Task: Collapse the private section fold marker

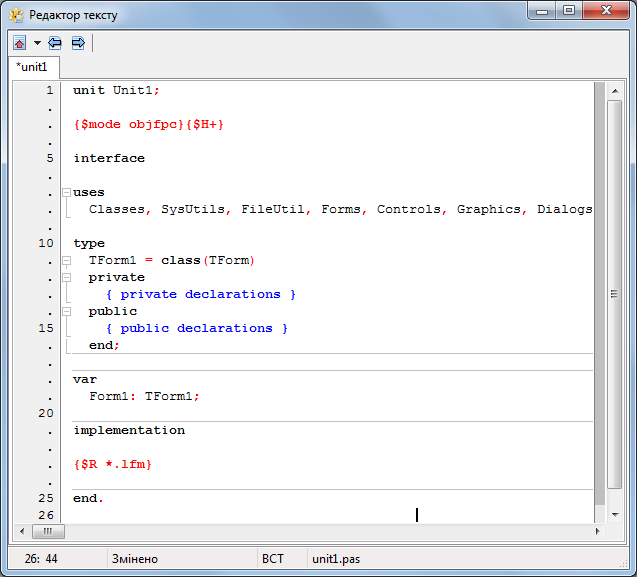Action: pyautogui.click(x=66, y=277)
